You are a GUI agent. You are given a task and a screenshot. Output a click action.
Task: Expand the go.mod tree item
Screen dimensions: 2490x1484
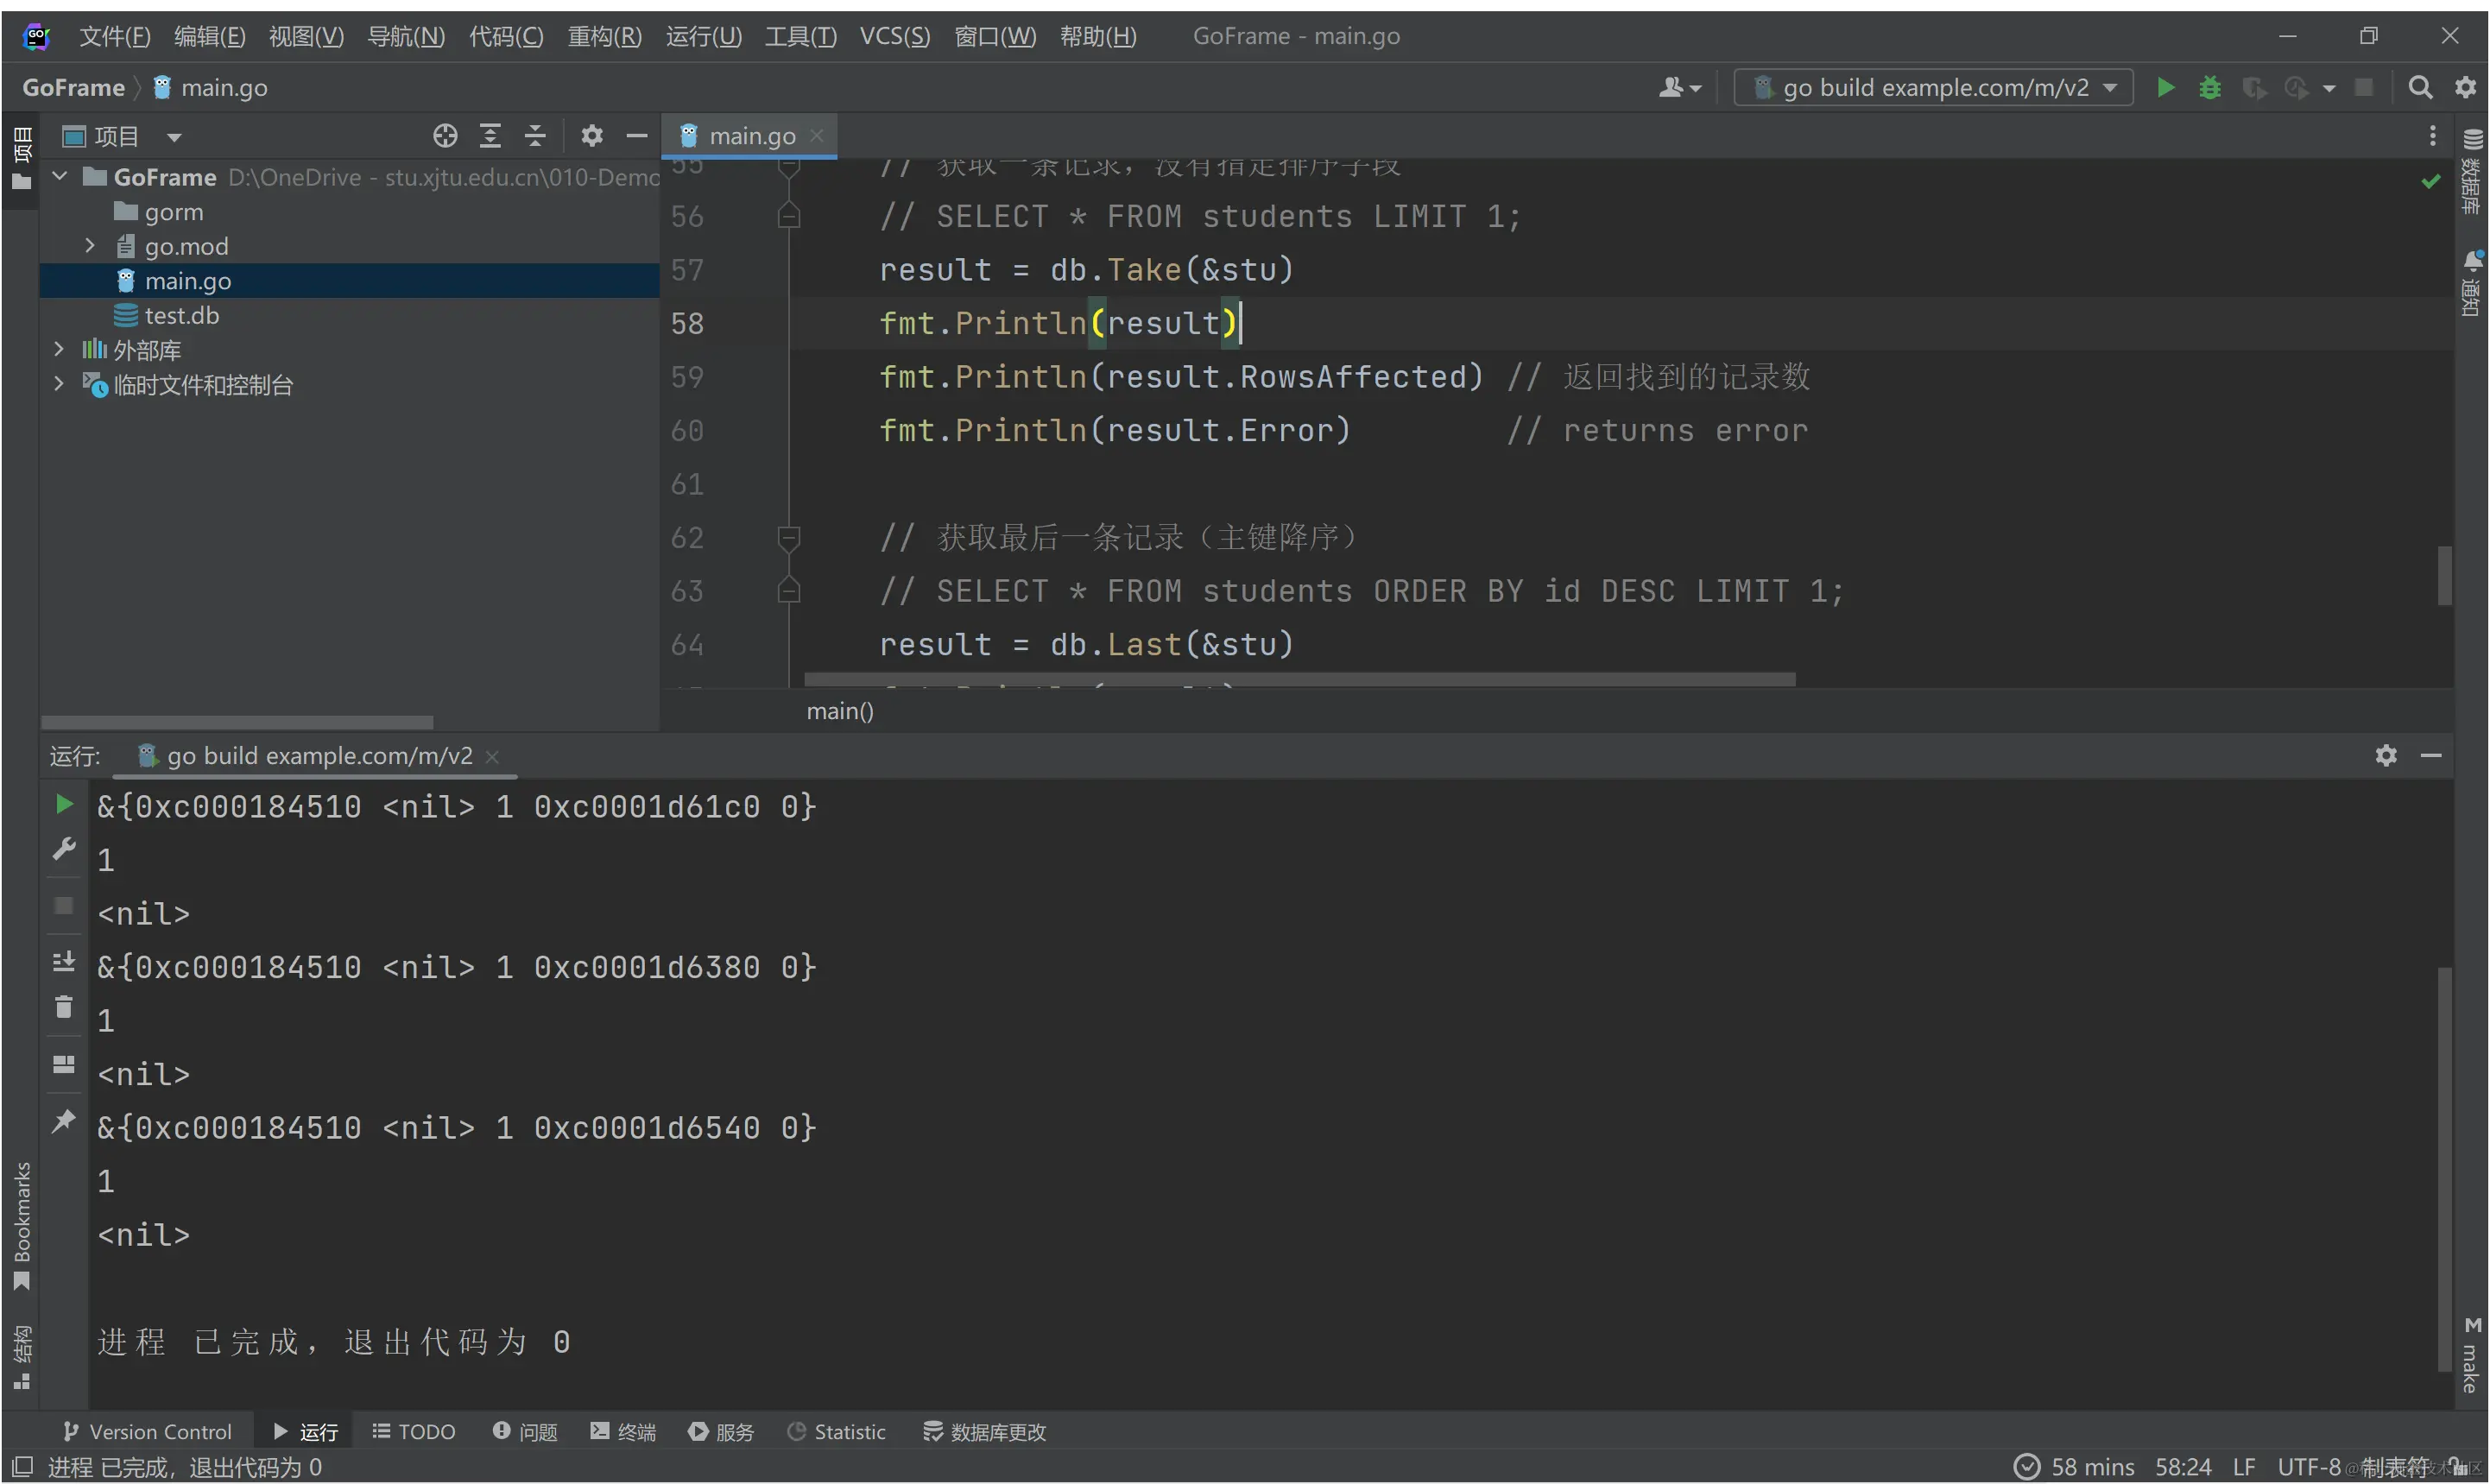90,246
